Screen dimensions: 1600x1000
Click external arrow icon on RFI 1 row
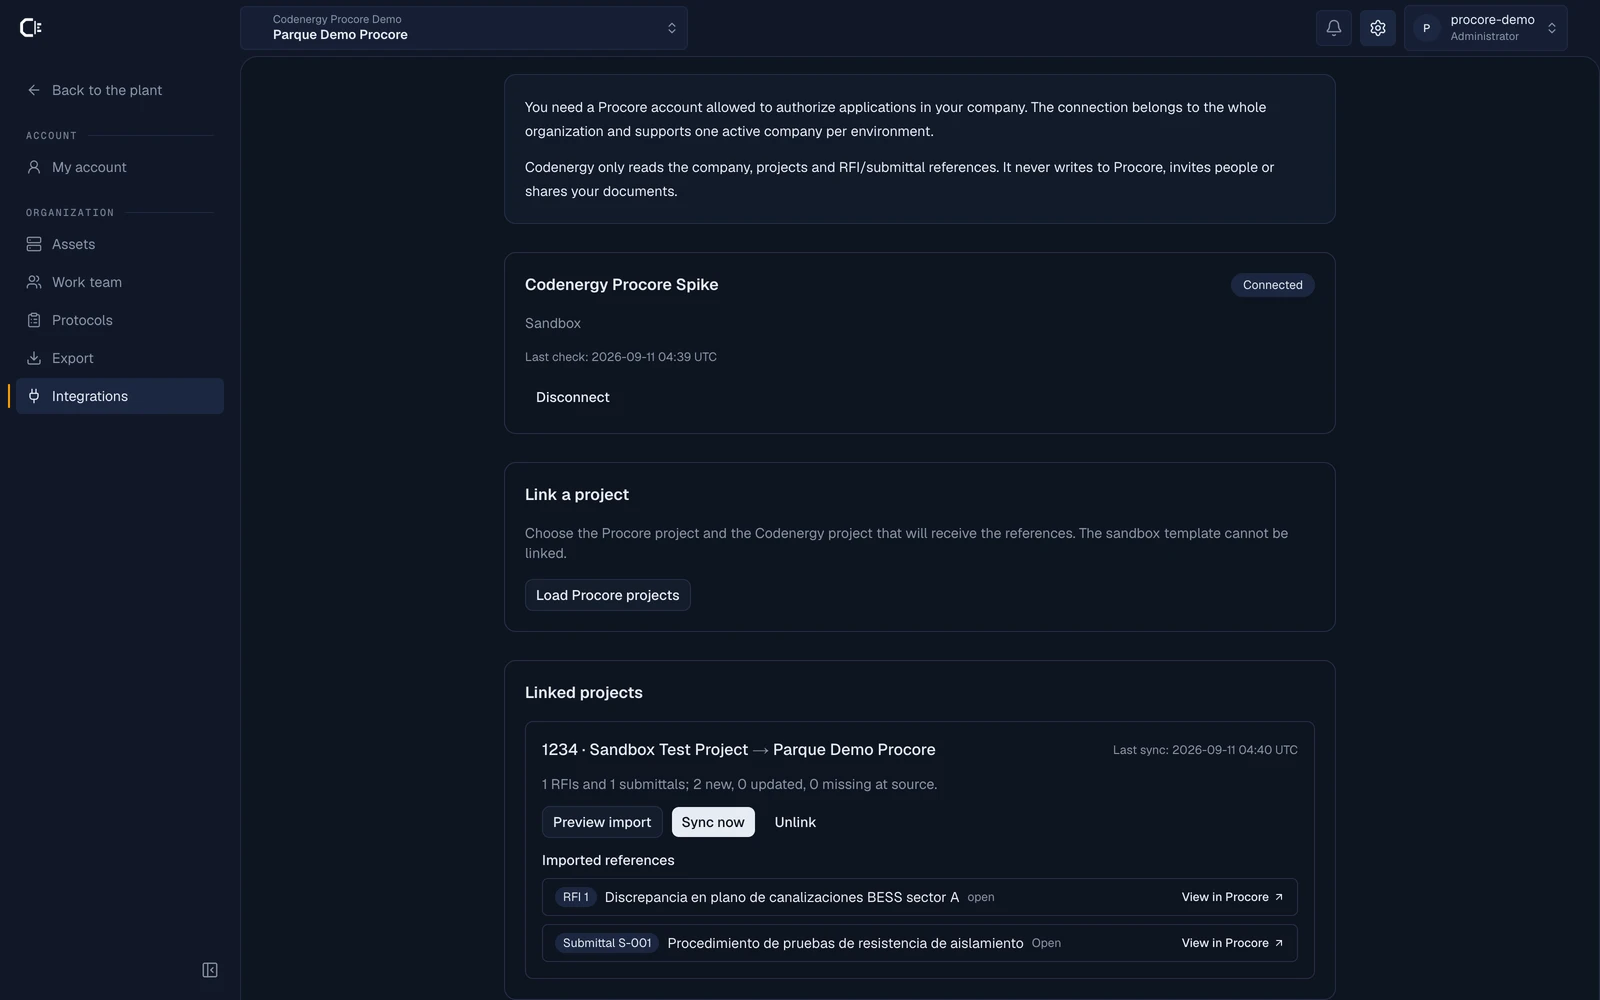click(1279, 897)
